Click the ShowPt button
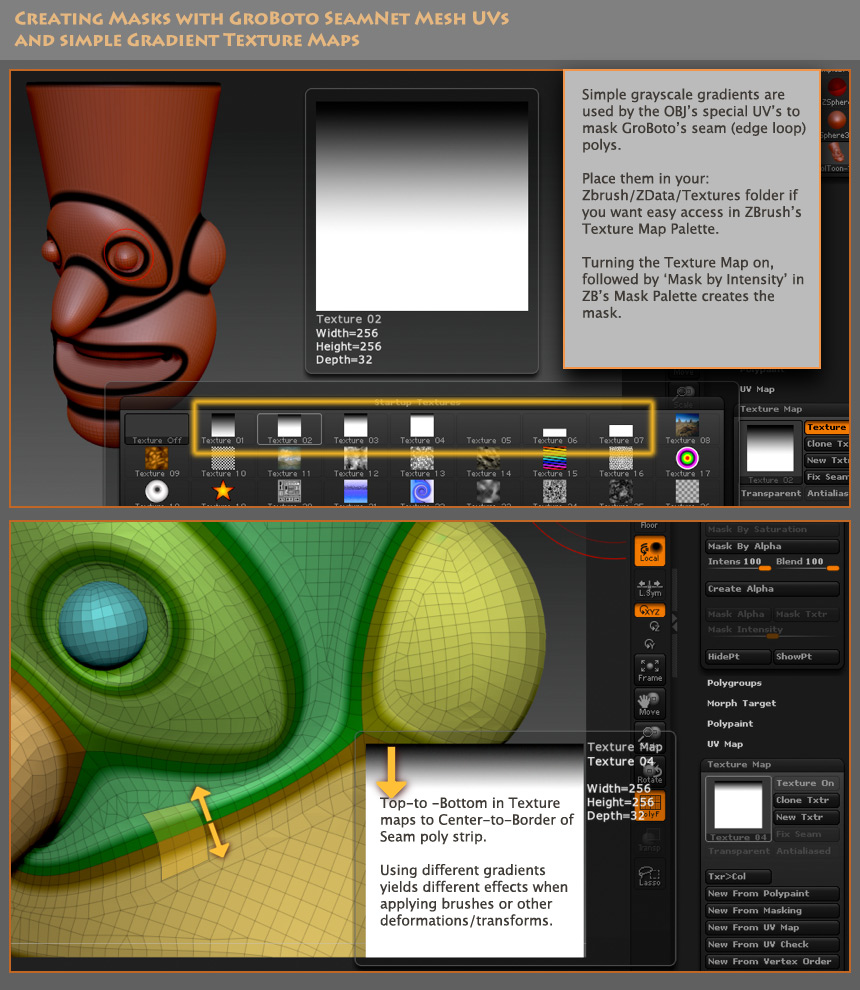The width and height of the screenshot is (860, 990). 806,657
